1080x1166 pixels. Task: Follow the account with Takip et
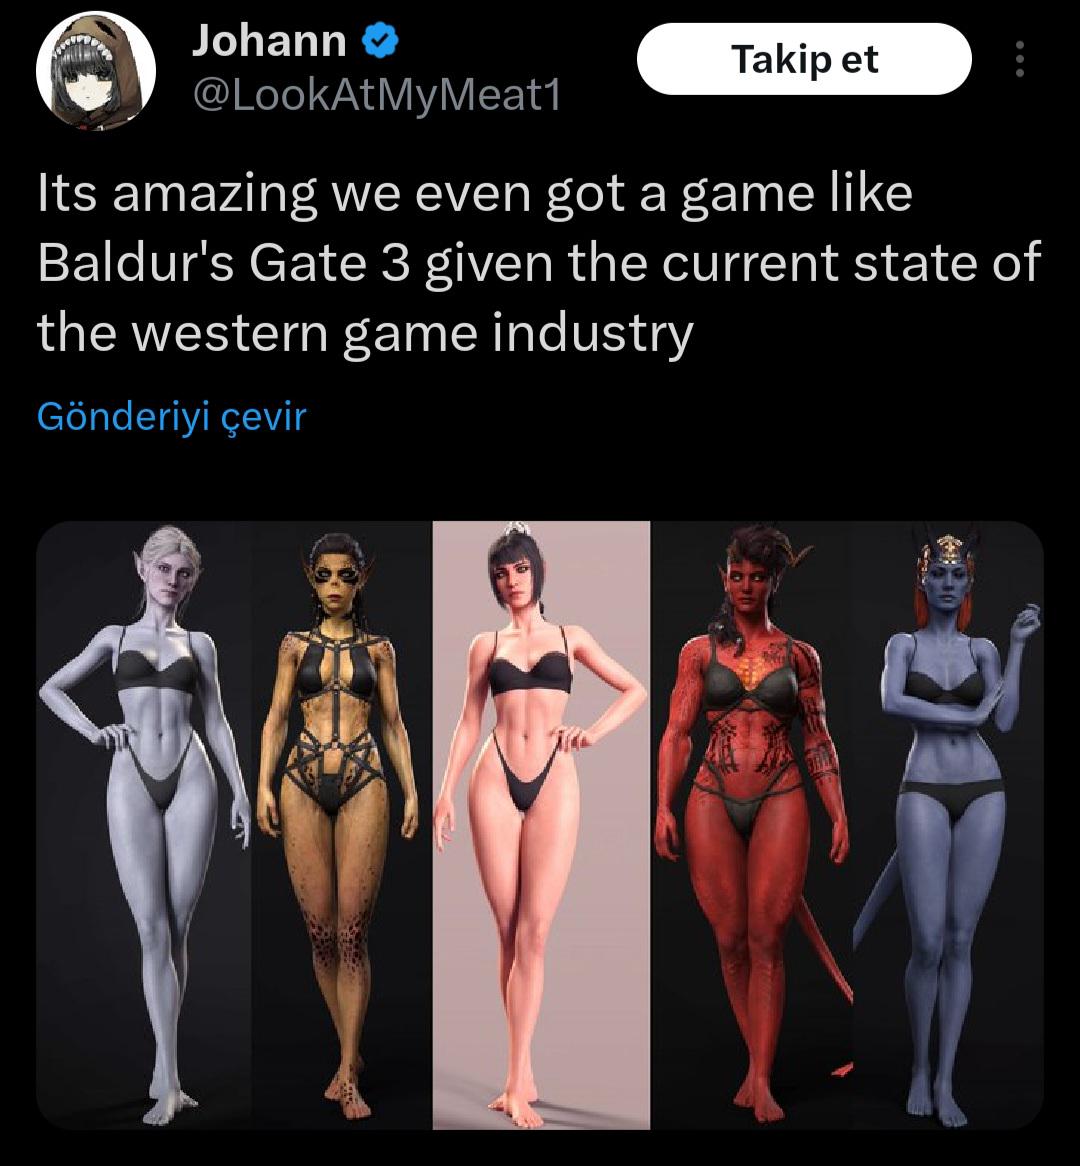pos(804,59)
